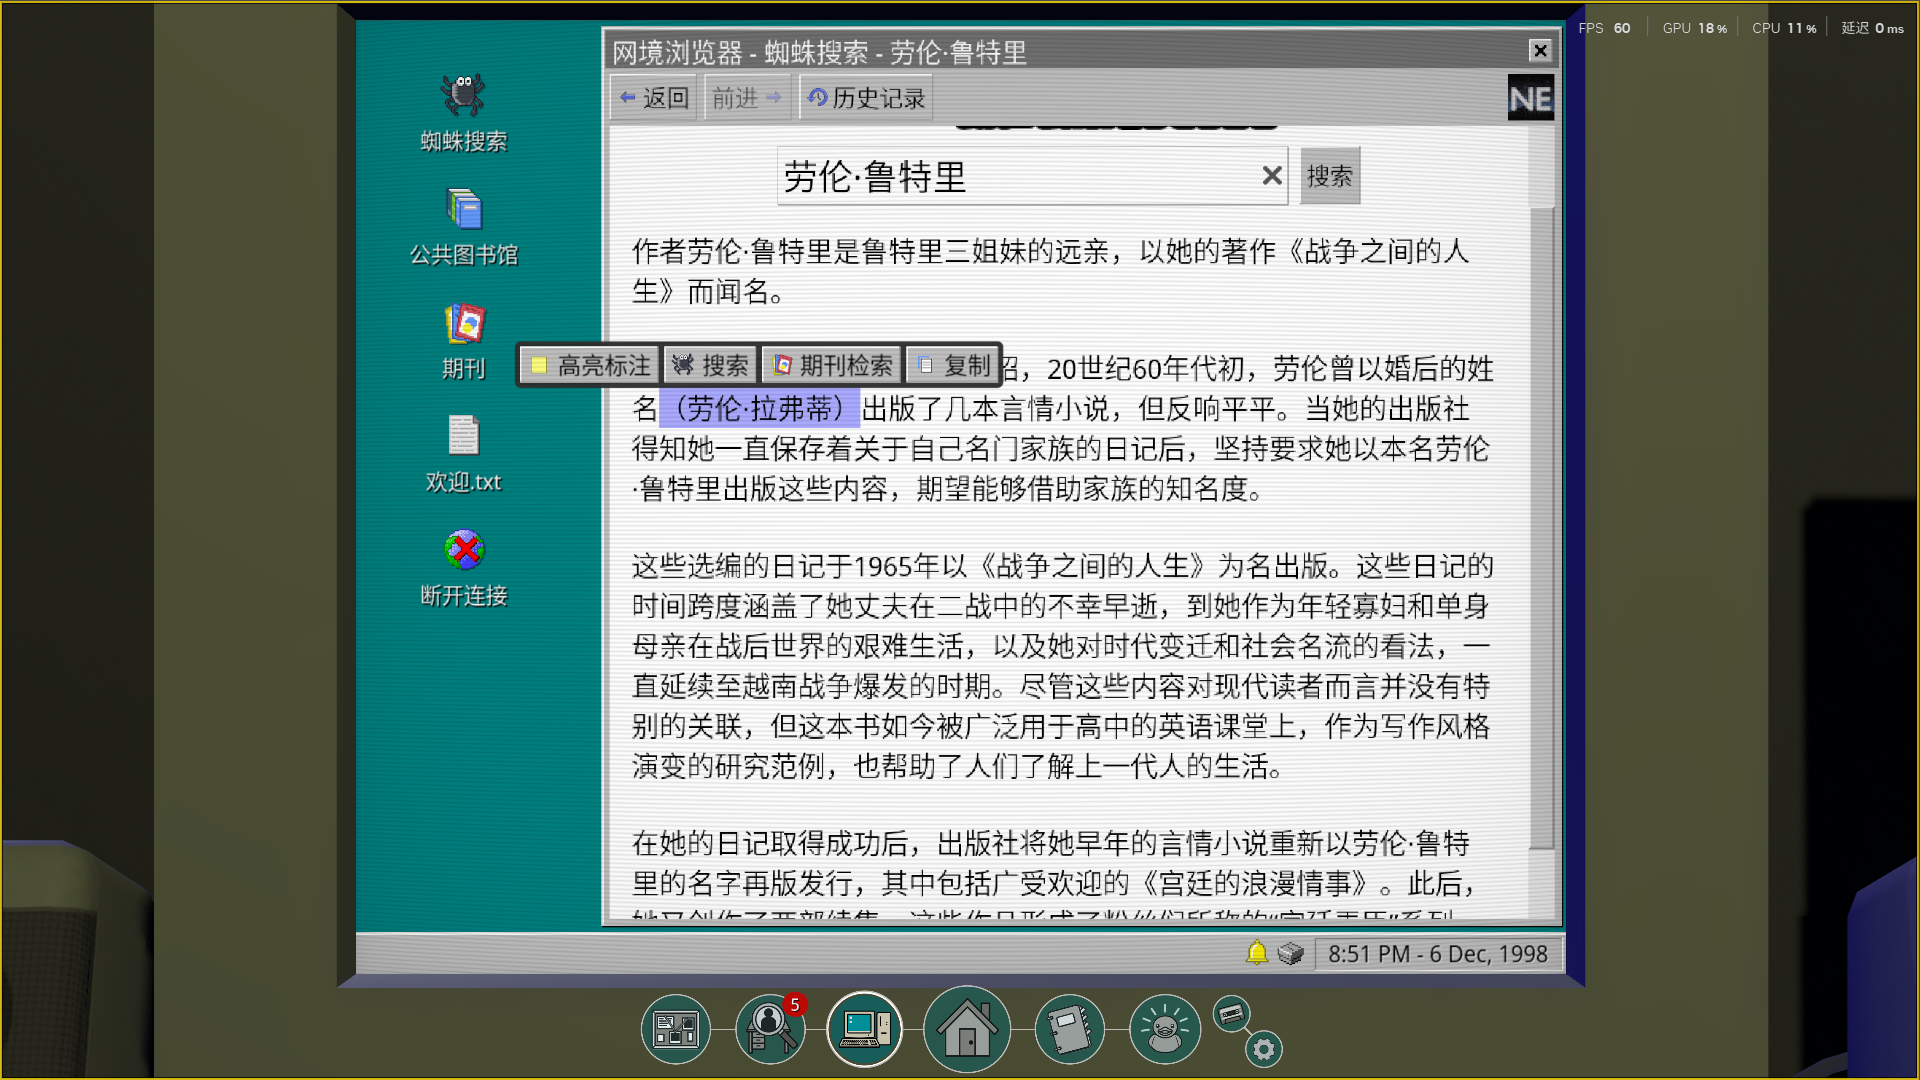The image size is (1920, 1080).
Task: Choose 复制 in the context menu
Action: (x=952, y=365)
